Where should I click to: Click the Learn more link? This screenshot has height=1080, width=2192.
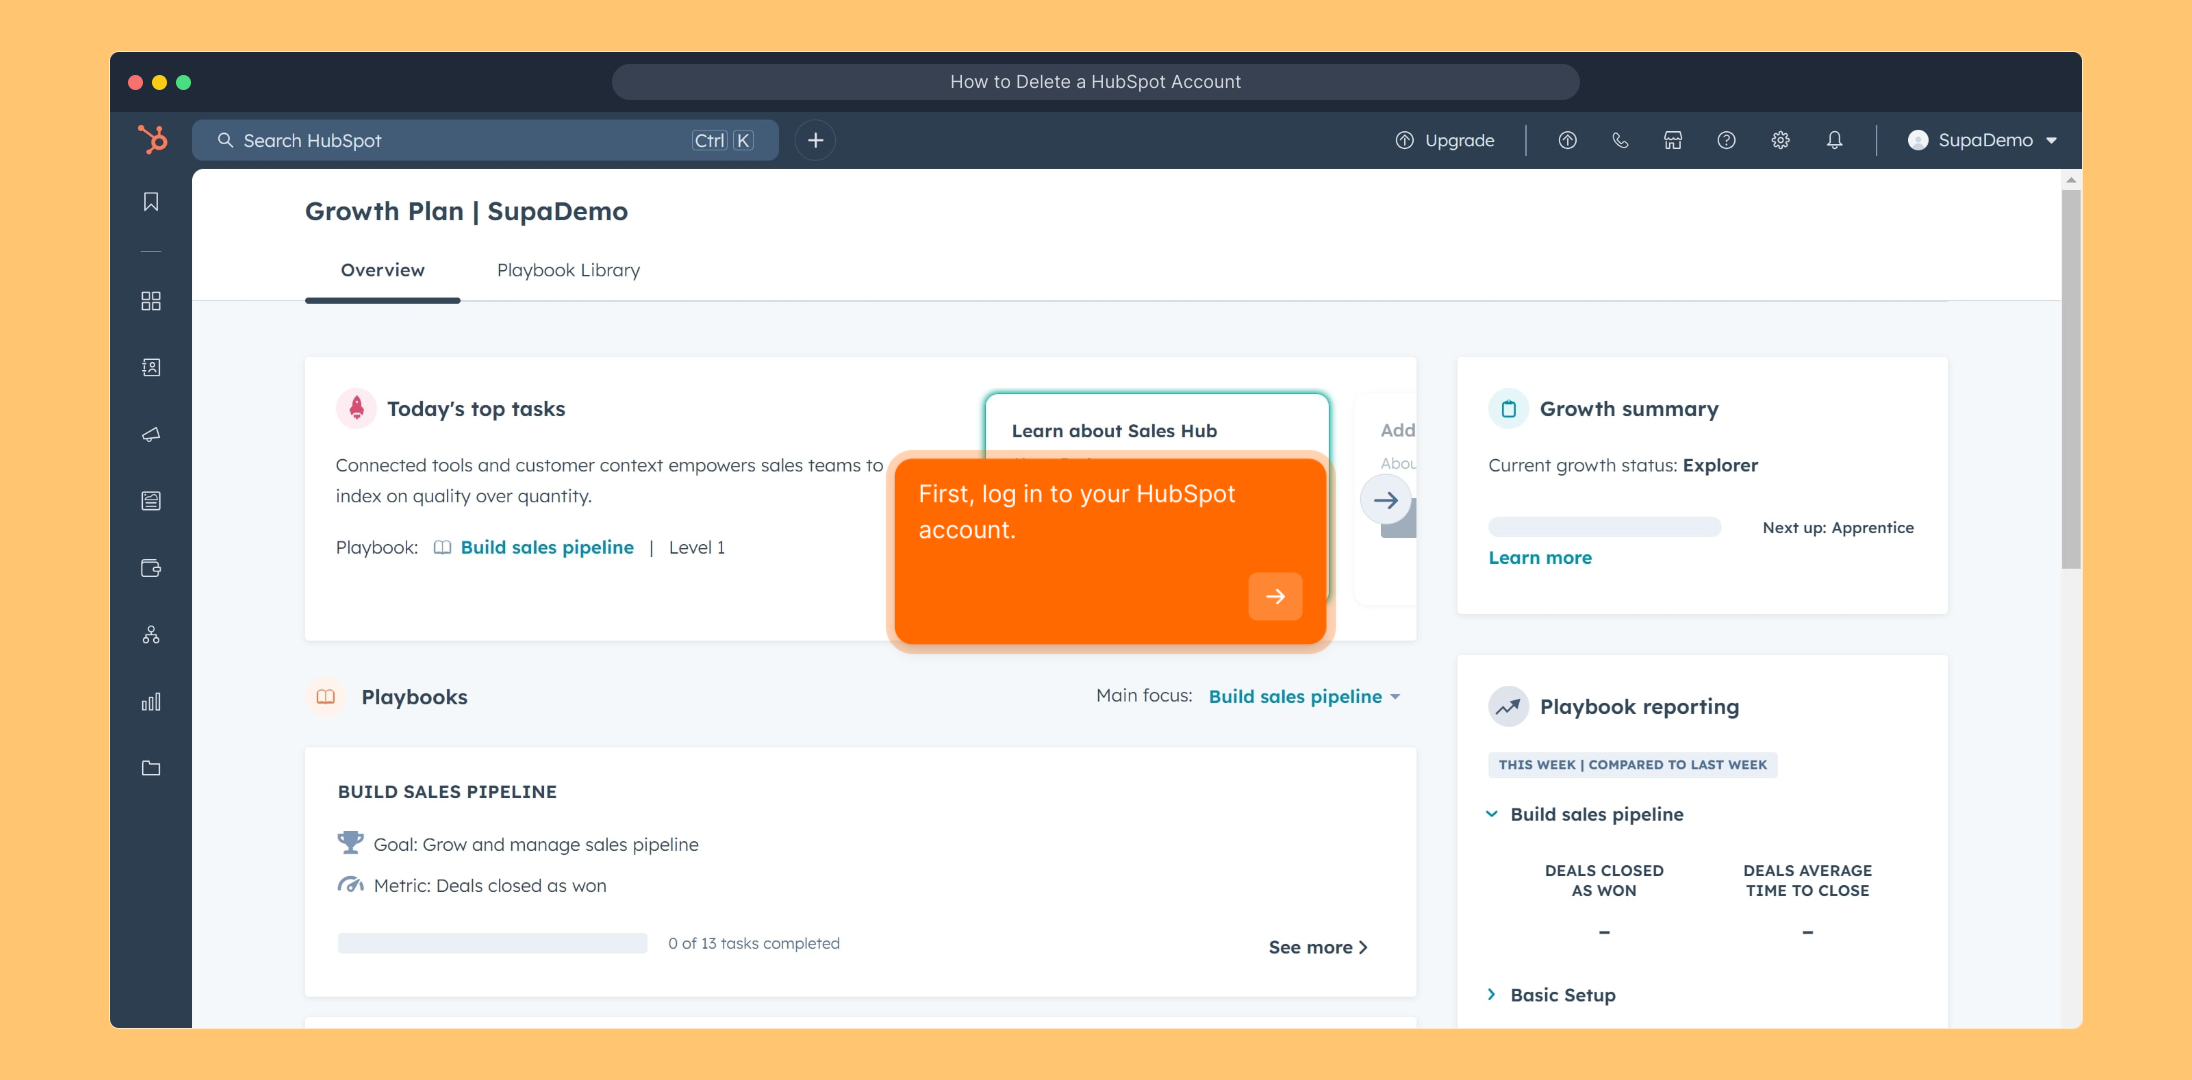pos(1539,558)
